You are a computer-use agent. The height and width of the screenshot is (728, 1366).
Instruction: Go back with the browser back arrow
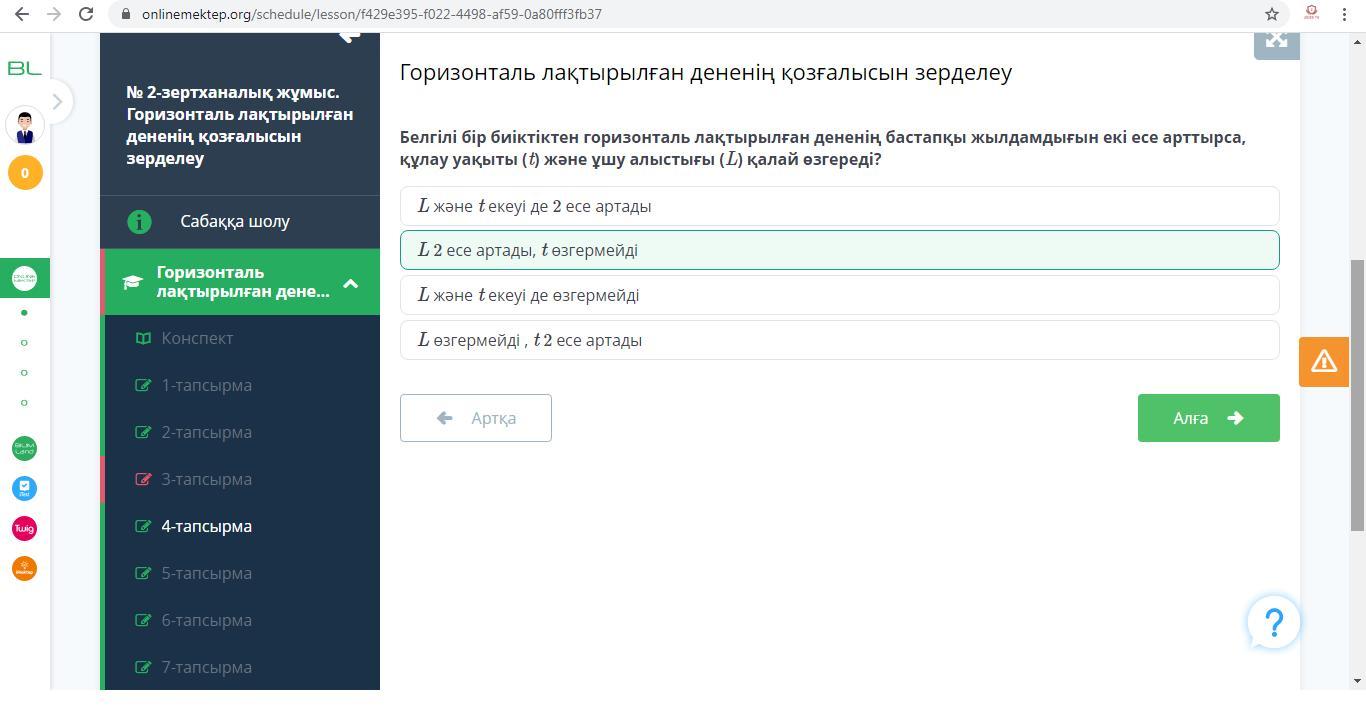pyautogui.click(x=22, y=14)
